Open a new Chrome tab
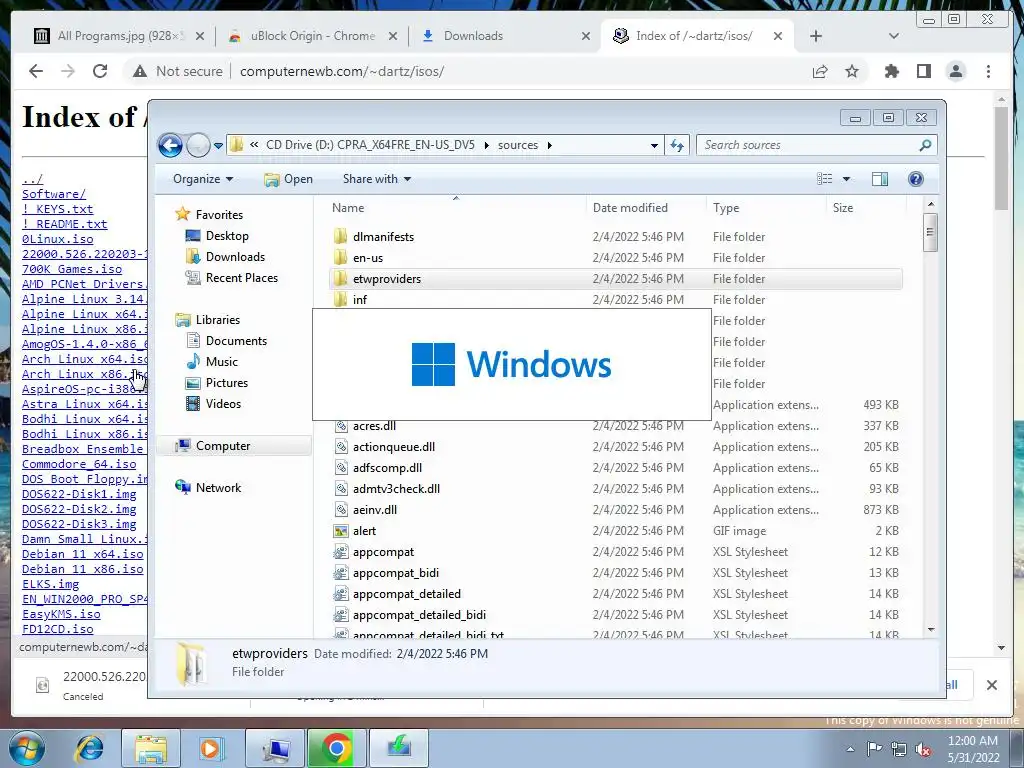Screen dimensions: 1024x768 click(816, 36)
